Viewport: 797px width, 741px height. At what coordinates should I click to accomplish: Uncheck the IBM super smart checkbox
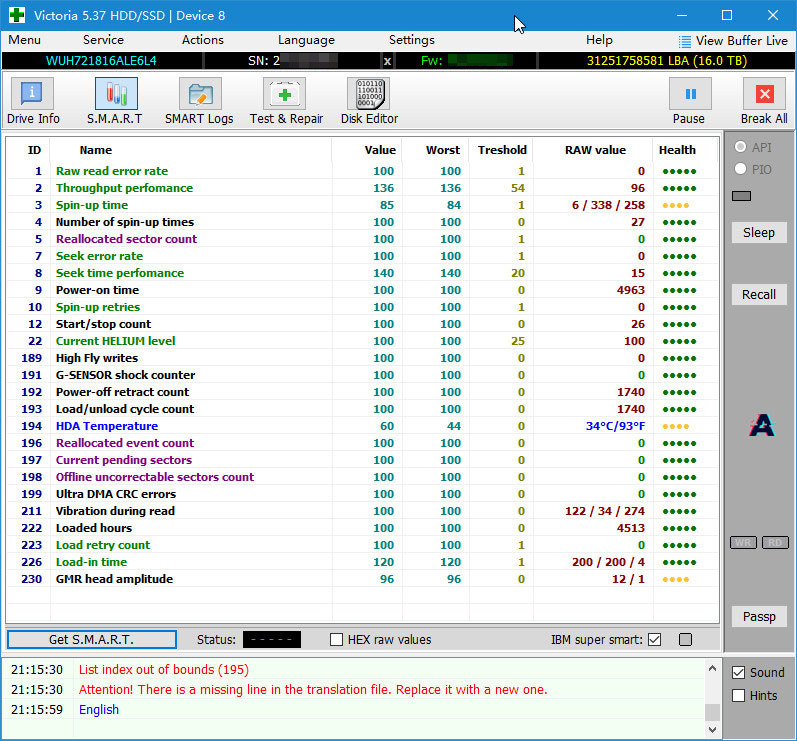[655, 640]
